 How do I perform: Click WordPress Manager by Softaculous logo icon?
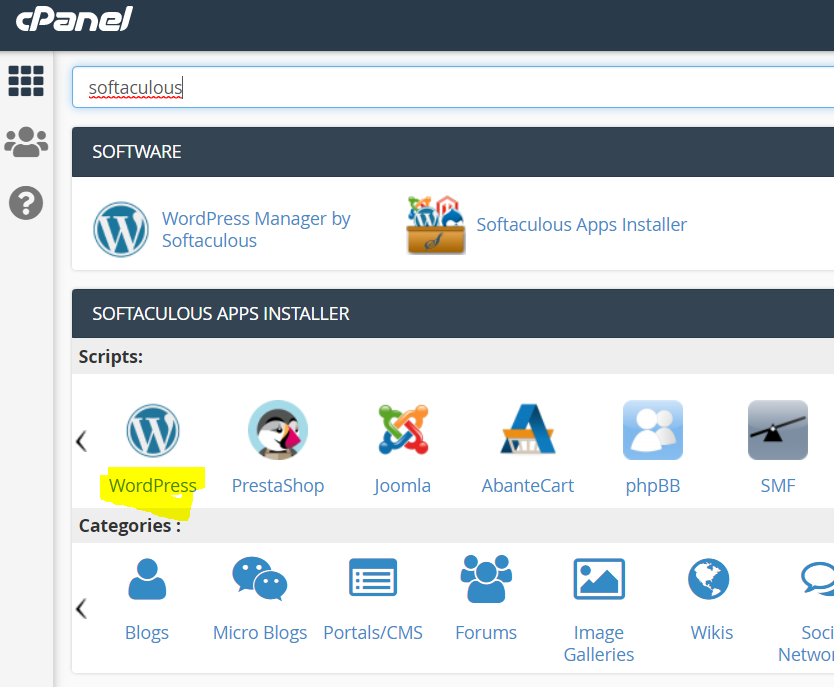pyautogui.click(x=121, y=229)
